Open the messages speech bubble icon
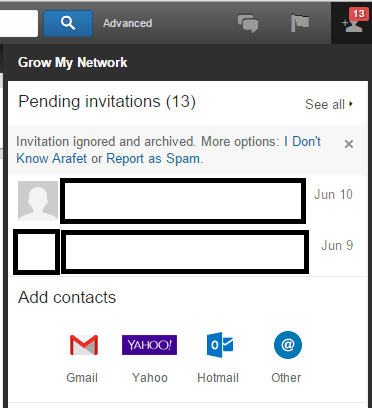Viewport: 372px width, 408px height. [x=248, y=23]
